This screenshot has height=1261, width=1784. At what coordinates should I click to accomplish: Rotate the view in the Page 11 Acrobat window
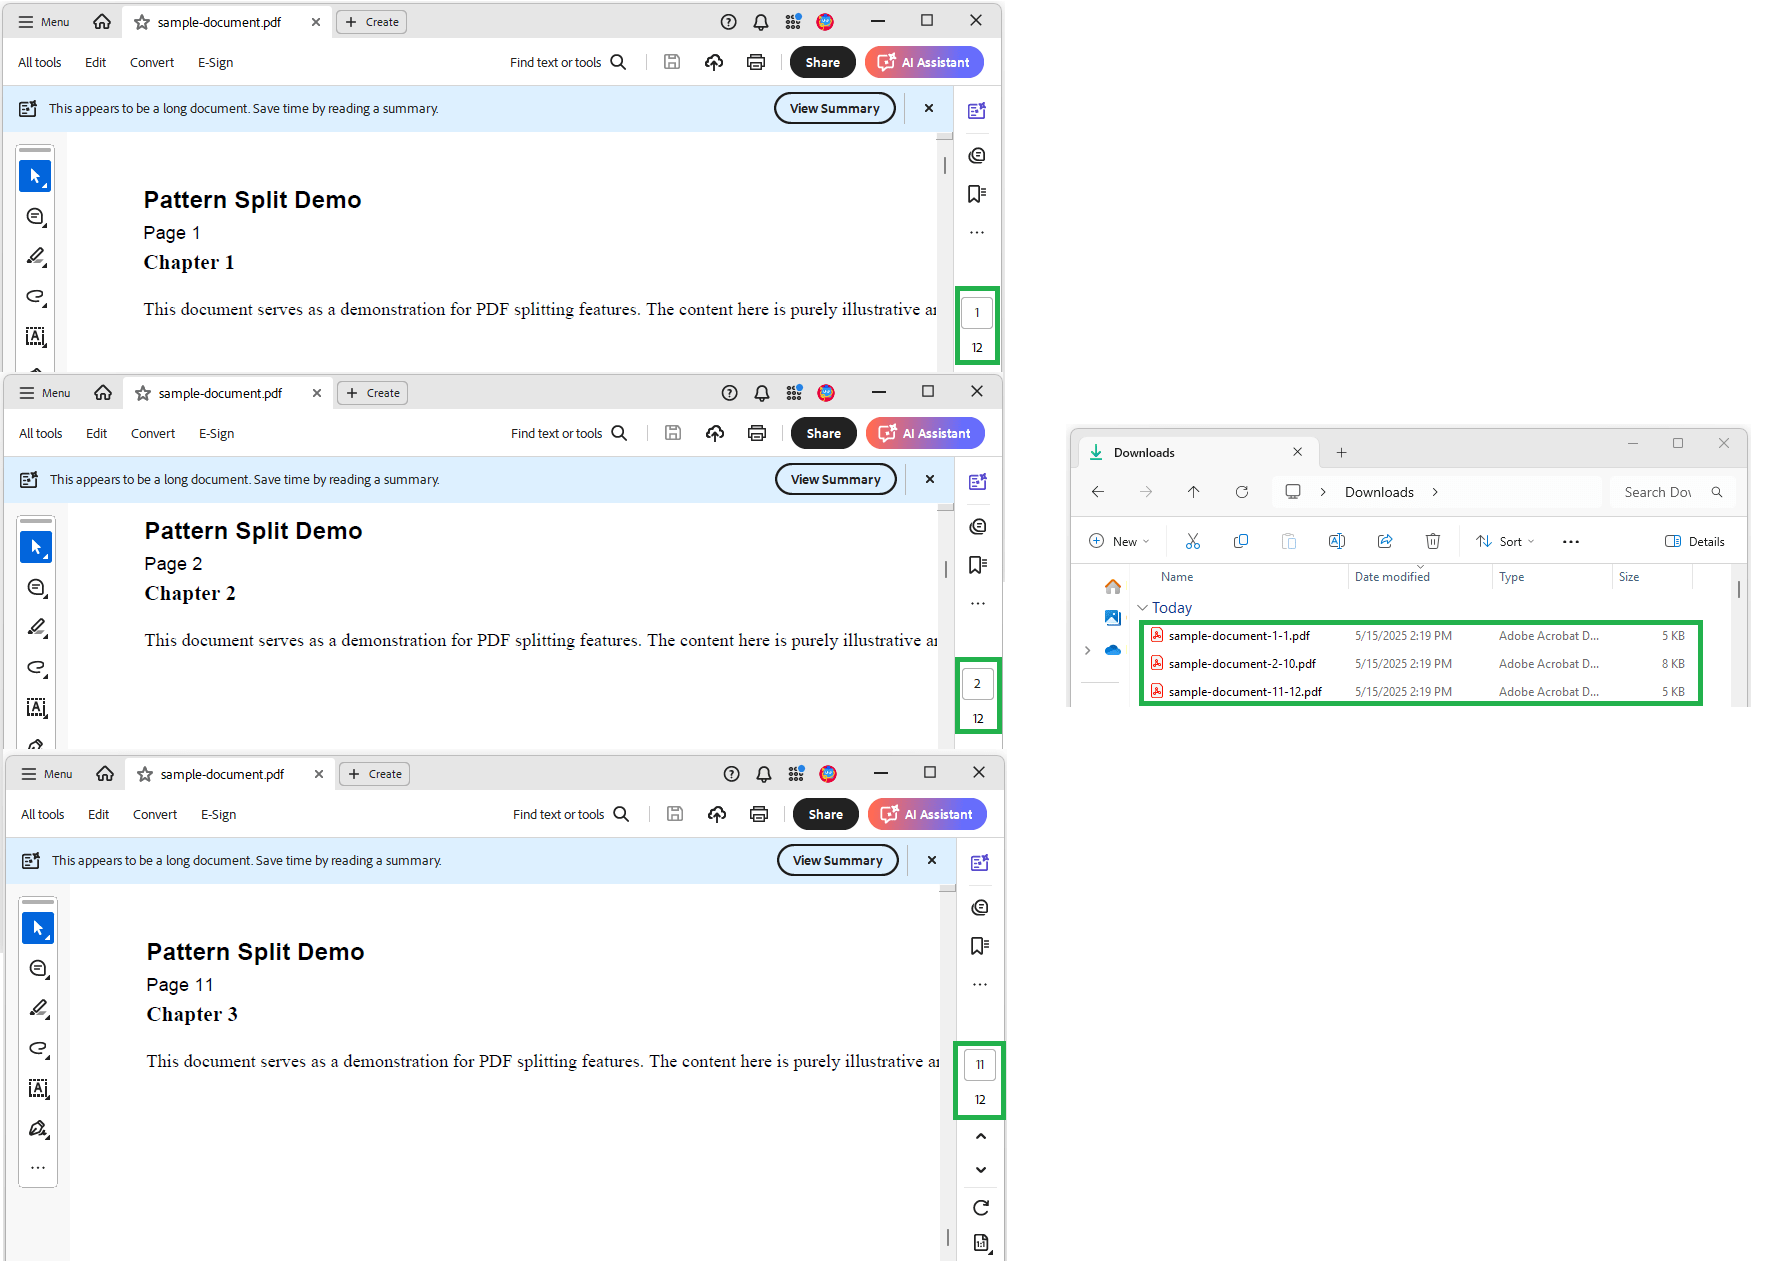(981, 1208)
